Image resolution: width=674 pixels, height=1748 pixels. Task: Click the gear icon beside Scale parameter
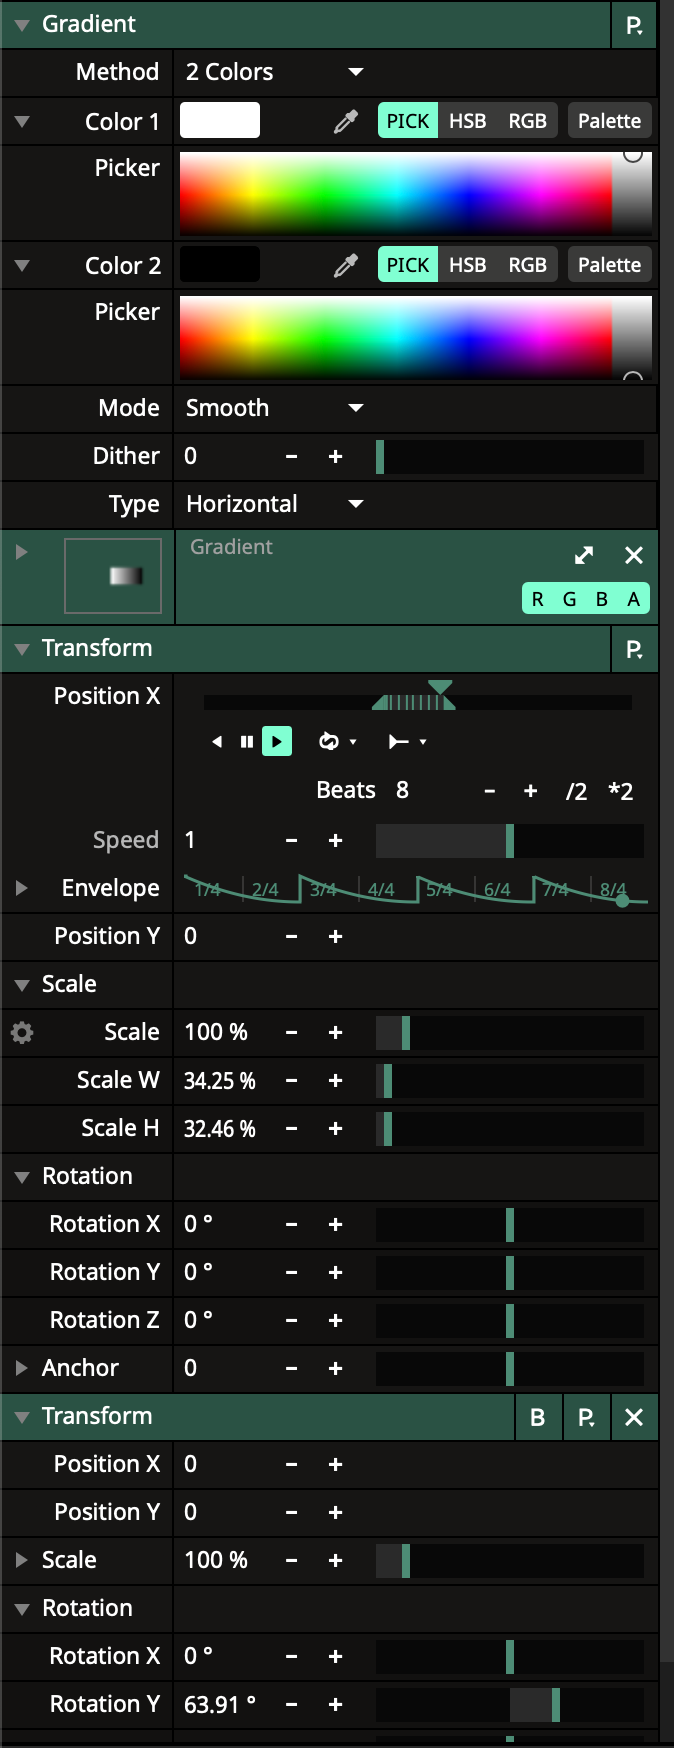[x=22, y=1033]
